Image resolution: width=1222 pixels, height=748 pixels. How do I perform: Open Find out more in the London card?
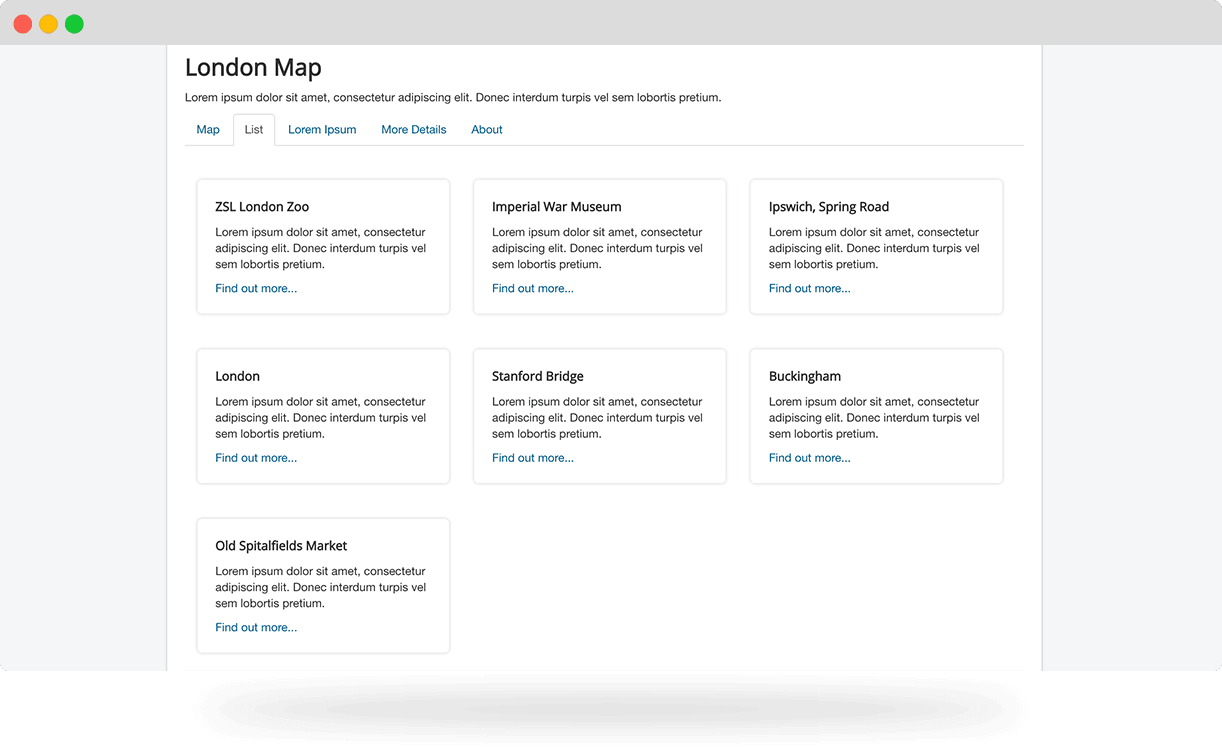click(x=256, y=458)
